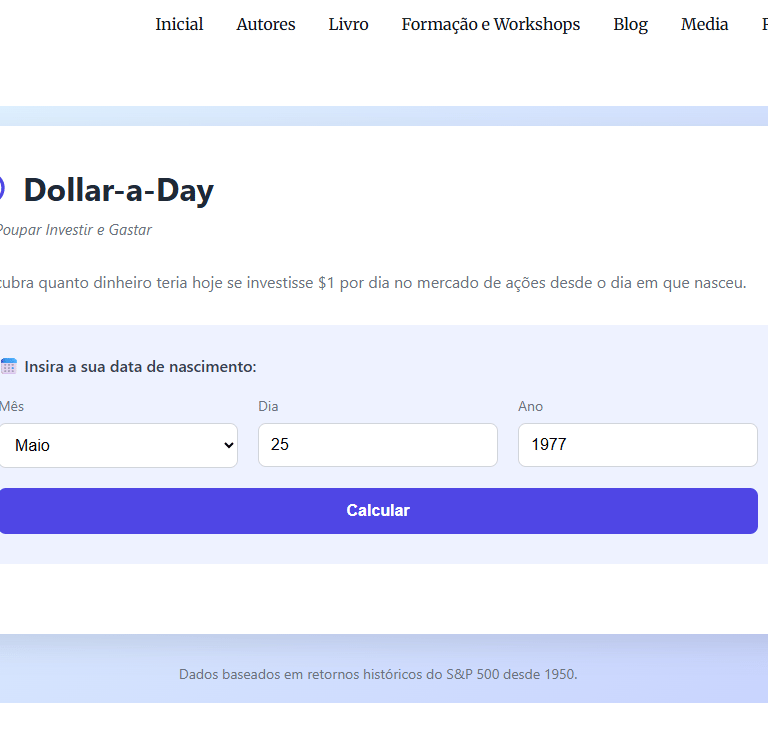Viewport: 768px width, 733px height.
Task: Click the calendar icon beside birth date prompt
Action: click(x=8, y=367)
